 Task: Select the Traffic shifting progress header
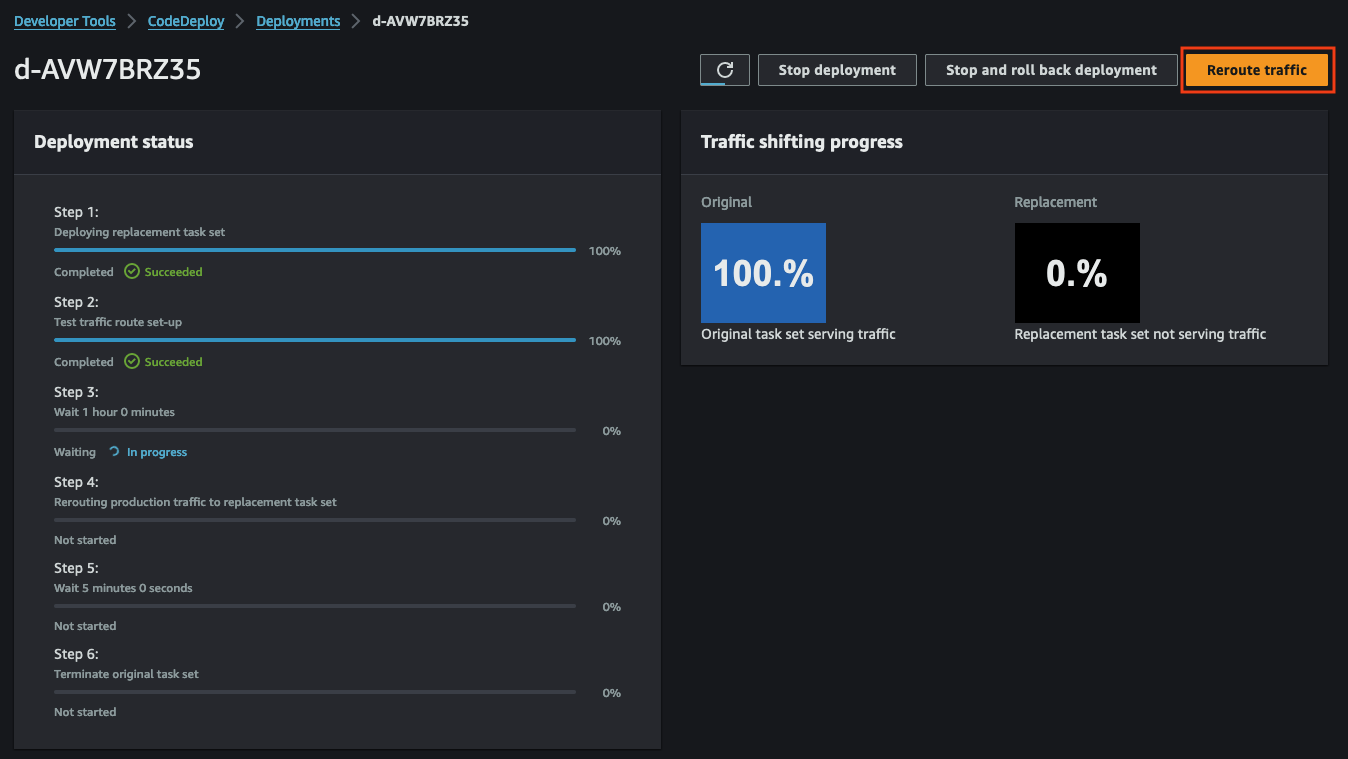click(x=801, y=141)
